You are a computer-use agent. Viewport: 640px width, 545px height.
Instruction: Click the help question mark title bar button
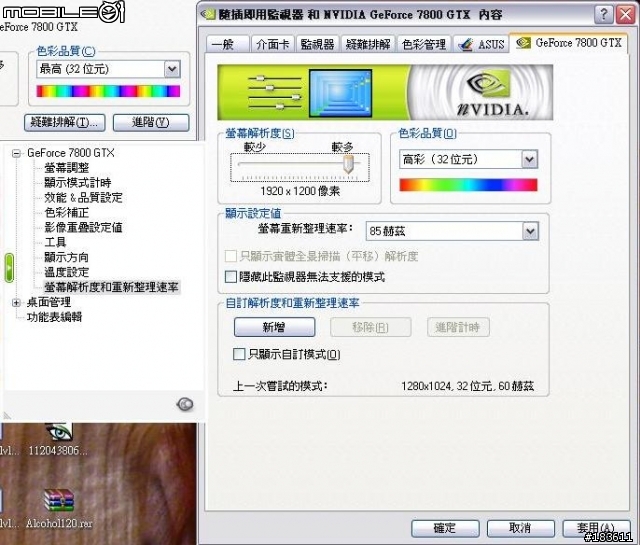point(604,15)
